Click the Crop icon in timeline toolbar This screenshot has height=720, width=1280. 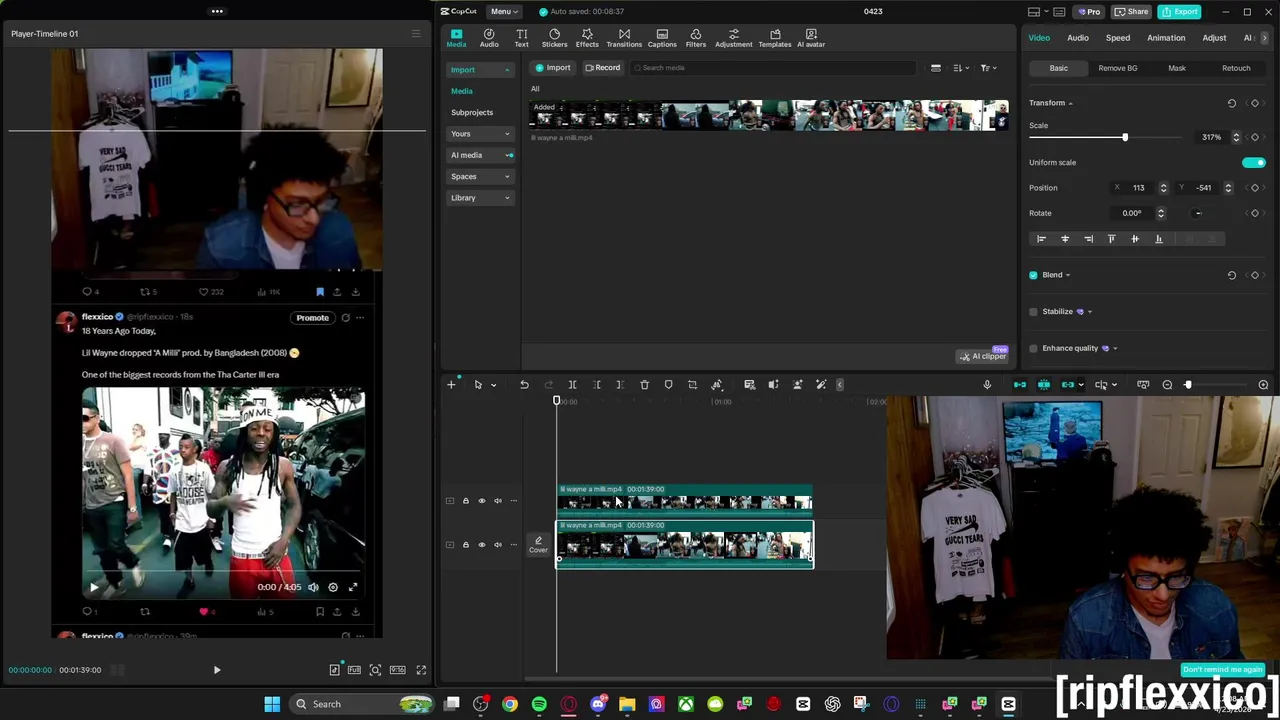[x=692, y=385]
